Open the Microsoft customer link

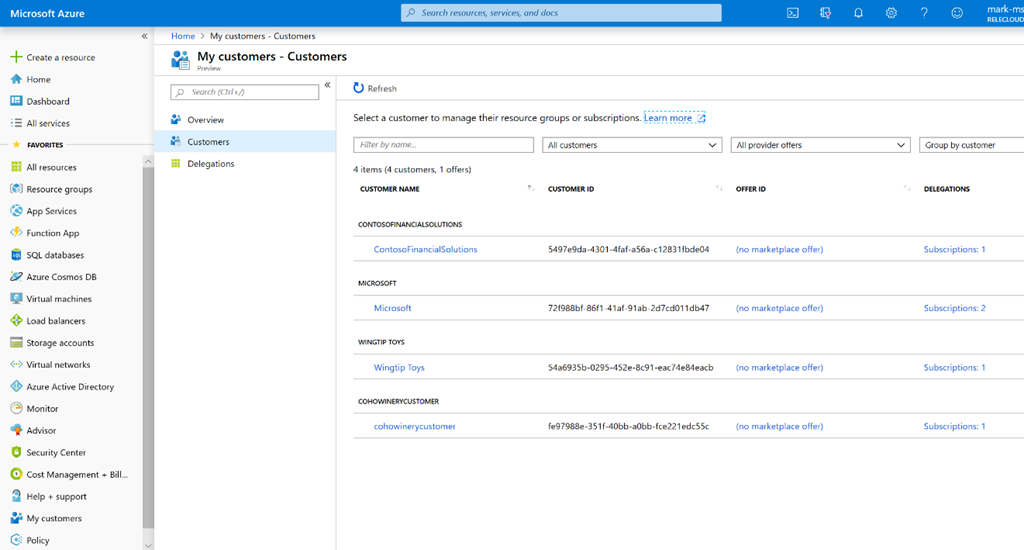click(392, 308)
